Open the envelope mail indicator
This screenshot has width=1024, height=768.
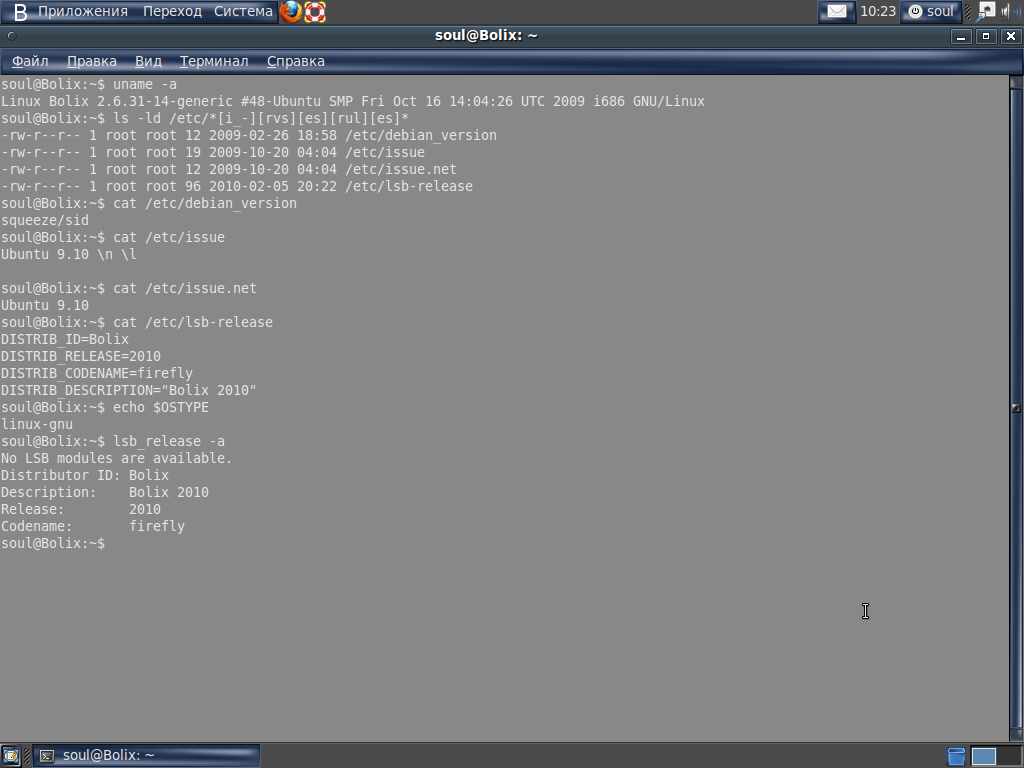coord(837,12)
